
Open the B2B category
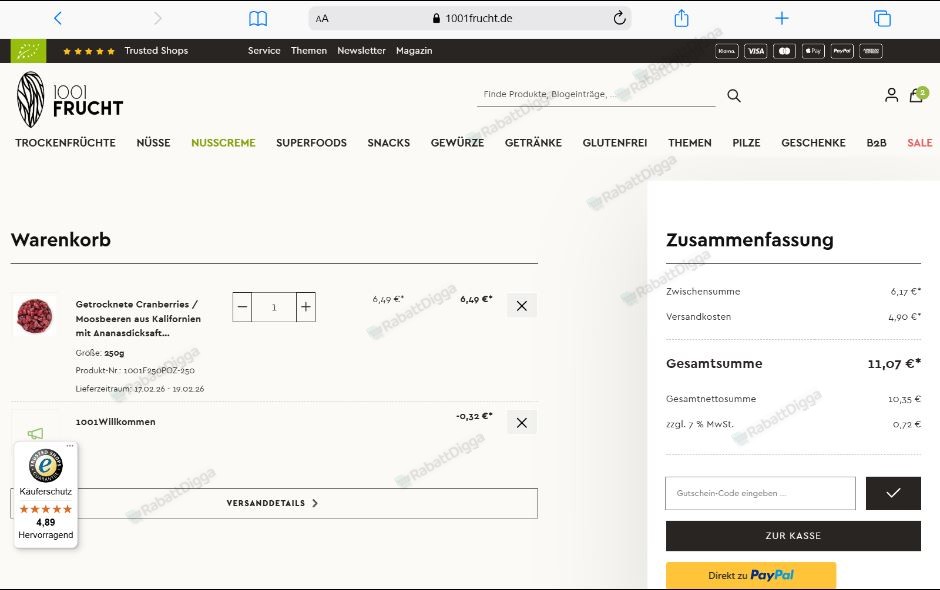876,143
